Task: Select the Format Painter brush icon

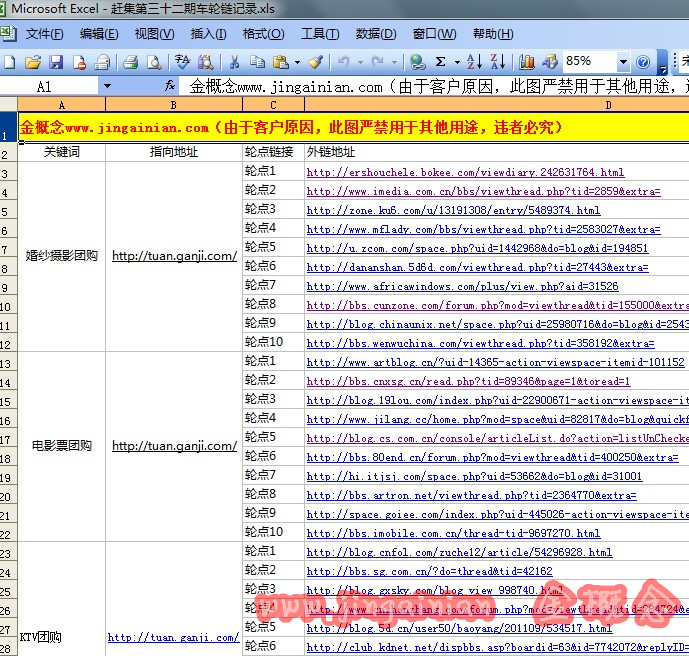Action: click(x=315, y=62)
